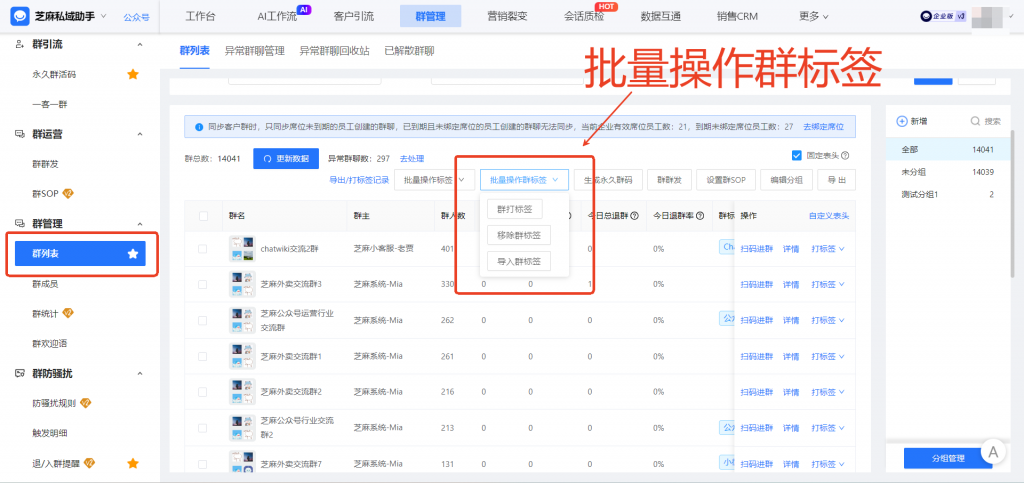Click 扫码进群 for chatwiki交流2群 row
The width and height of the screenshot is (1024, 483).
pos(757,249)
